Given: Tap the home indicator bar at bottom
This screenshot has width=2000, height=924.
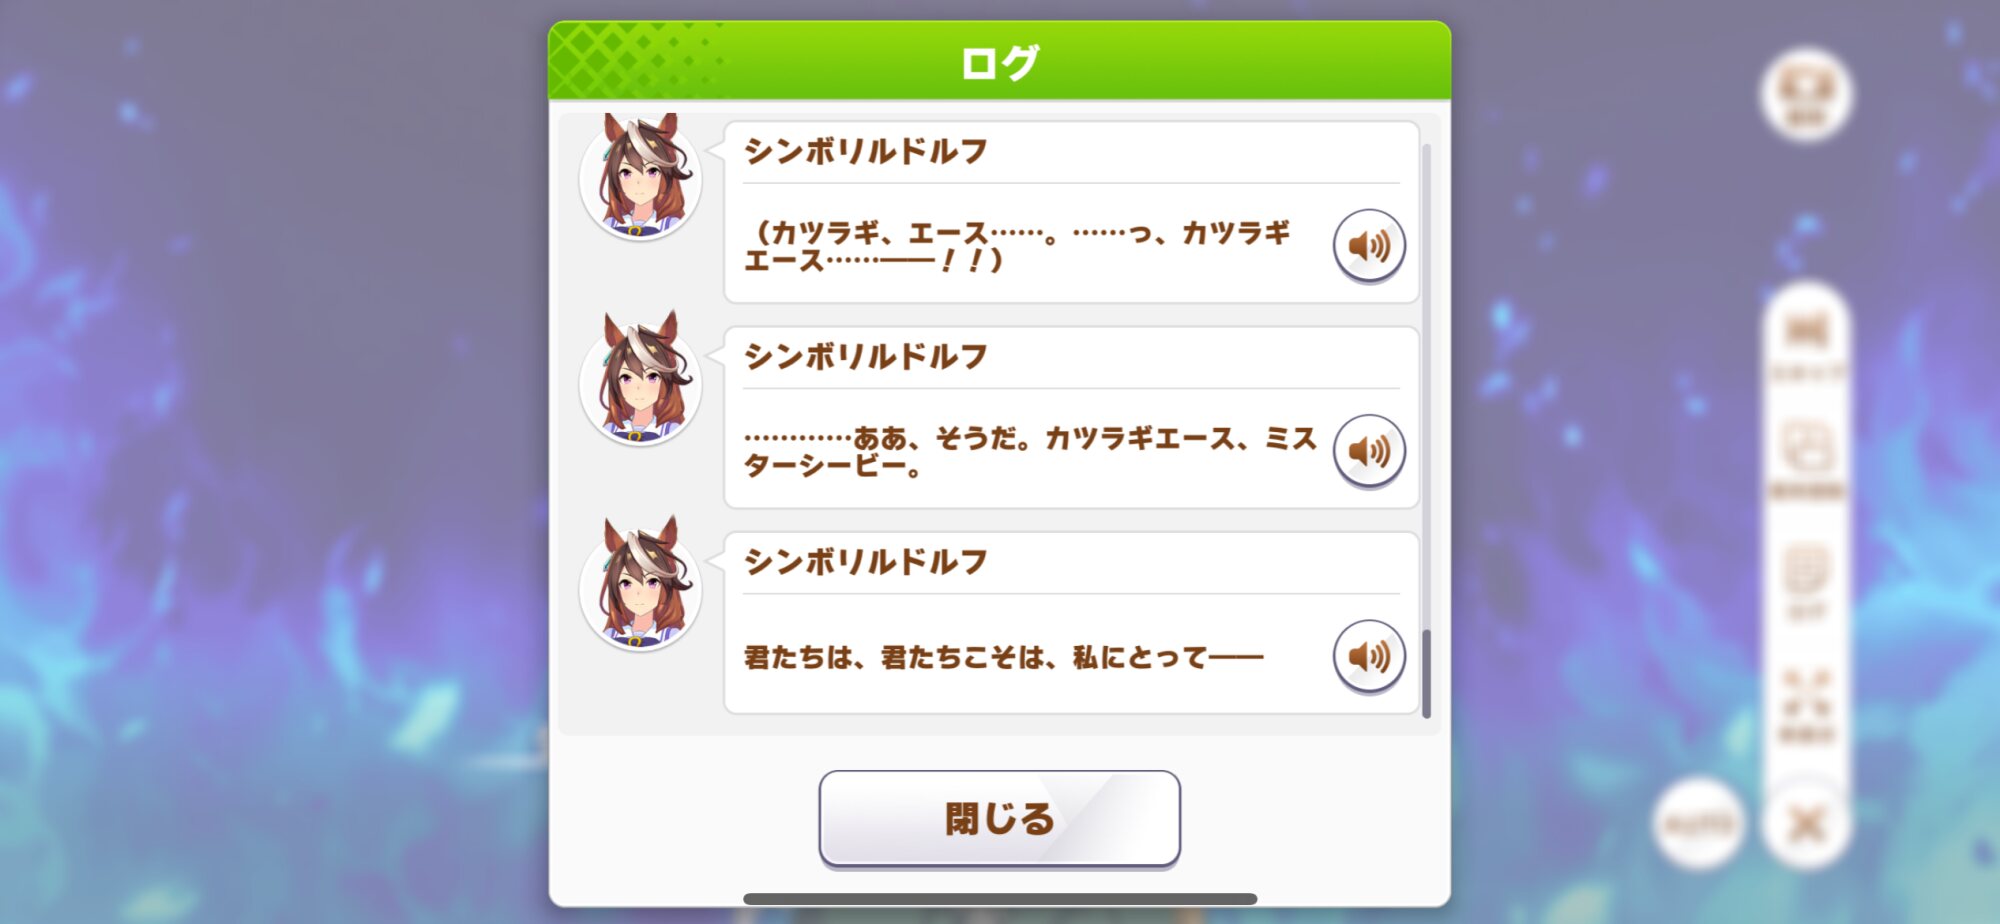Looking at the screenshot, I should click(1000, 899).
